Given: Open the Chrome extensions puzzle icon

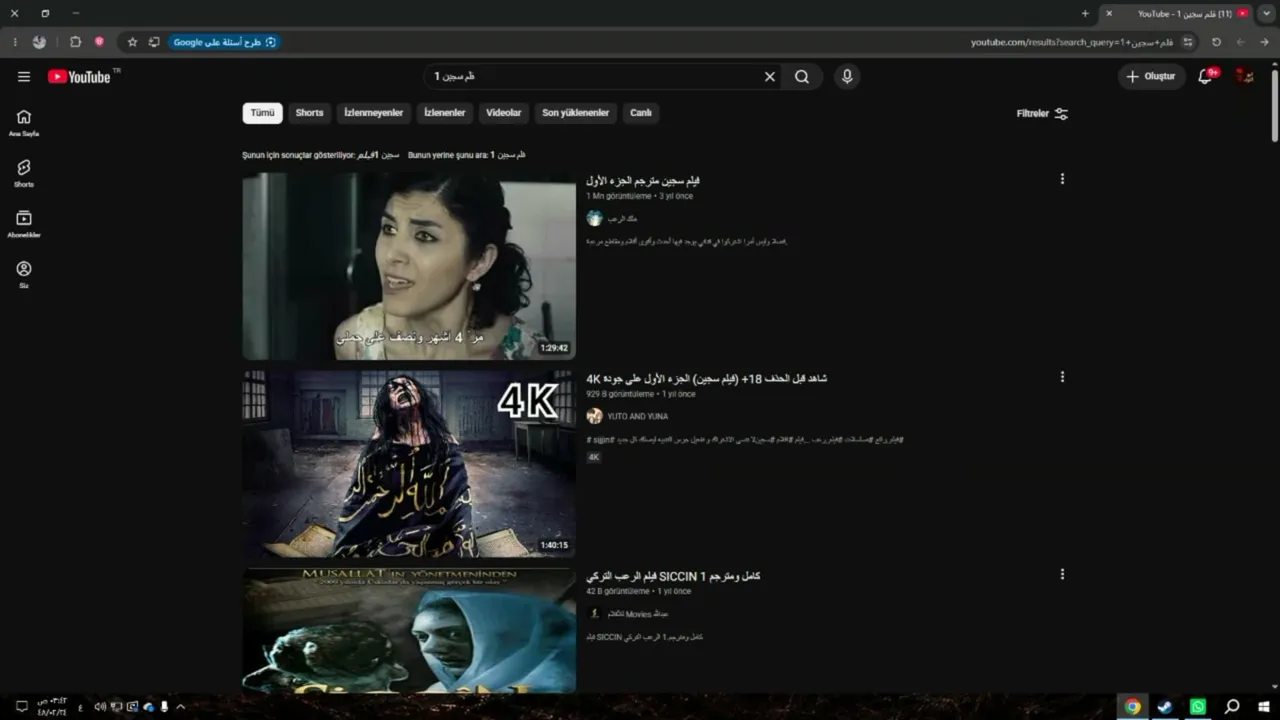Looking at the screenshot, I should (75, 42).
